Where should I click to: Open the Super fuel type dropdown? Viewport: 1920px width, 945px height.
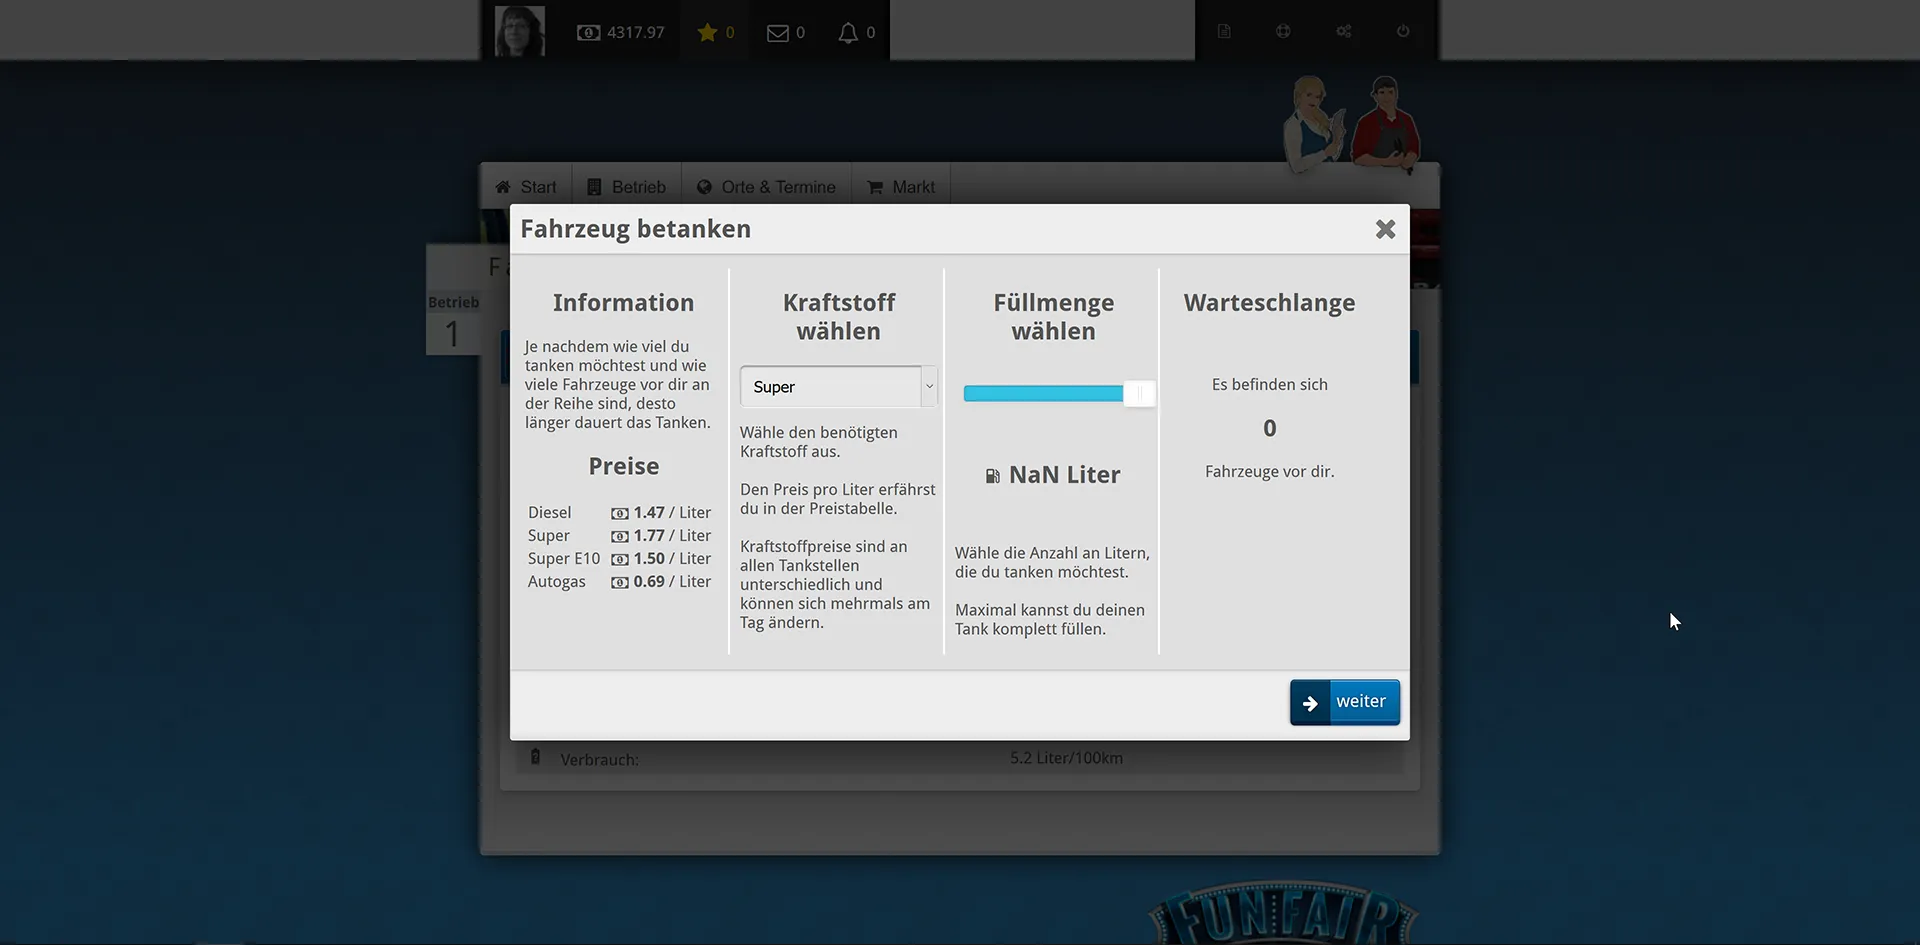(838, 387)
